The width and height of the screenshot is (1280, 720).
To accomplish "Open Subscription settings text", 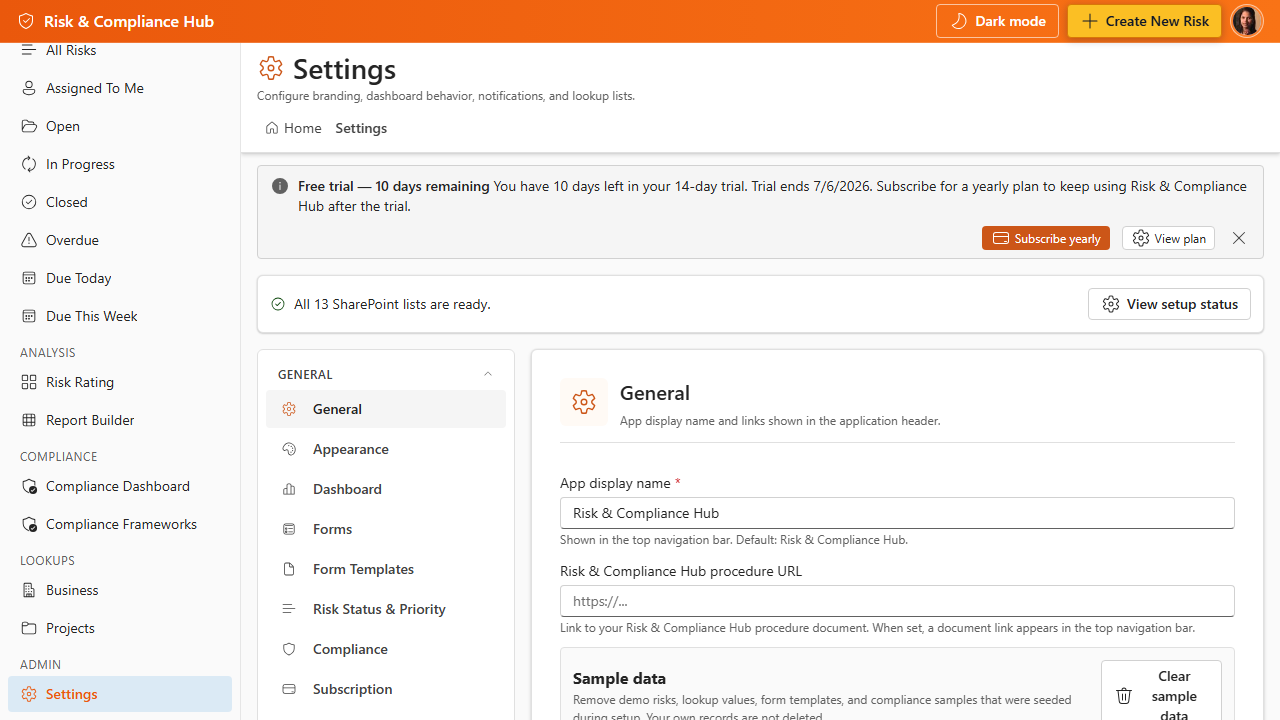I will click(352, 689).
